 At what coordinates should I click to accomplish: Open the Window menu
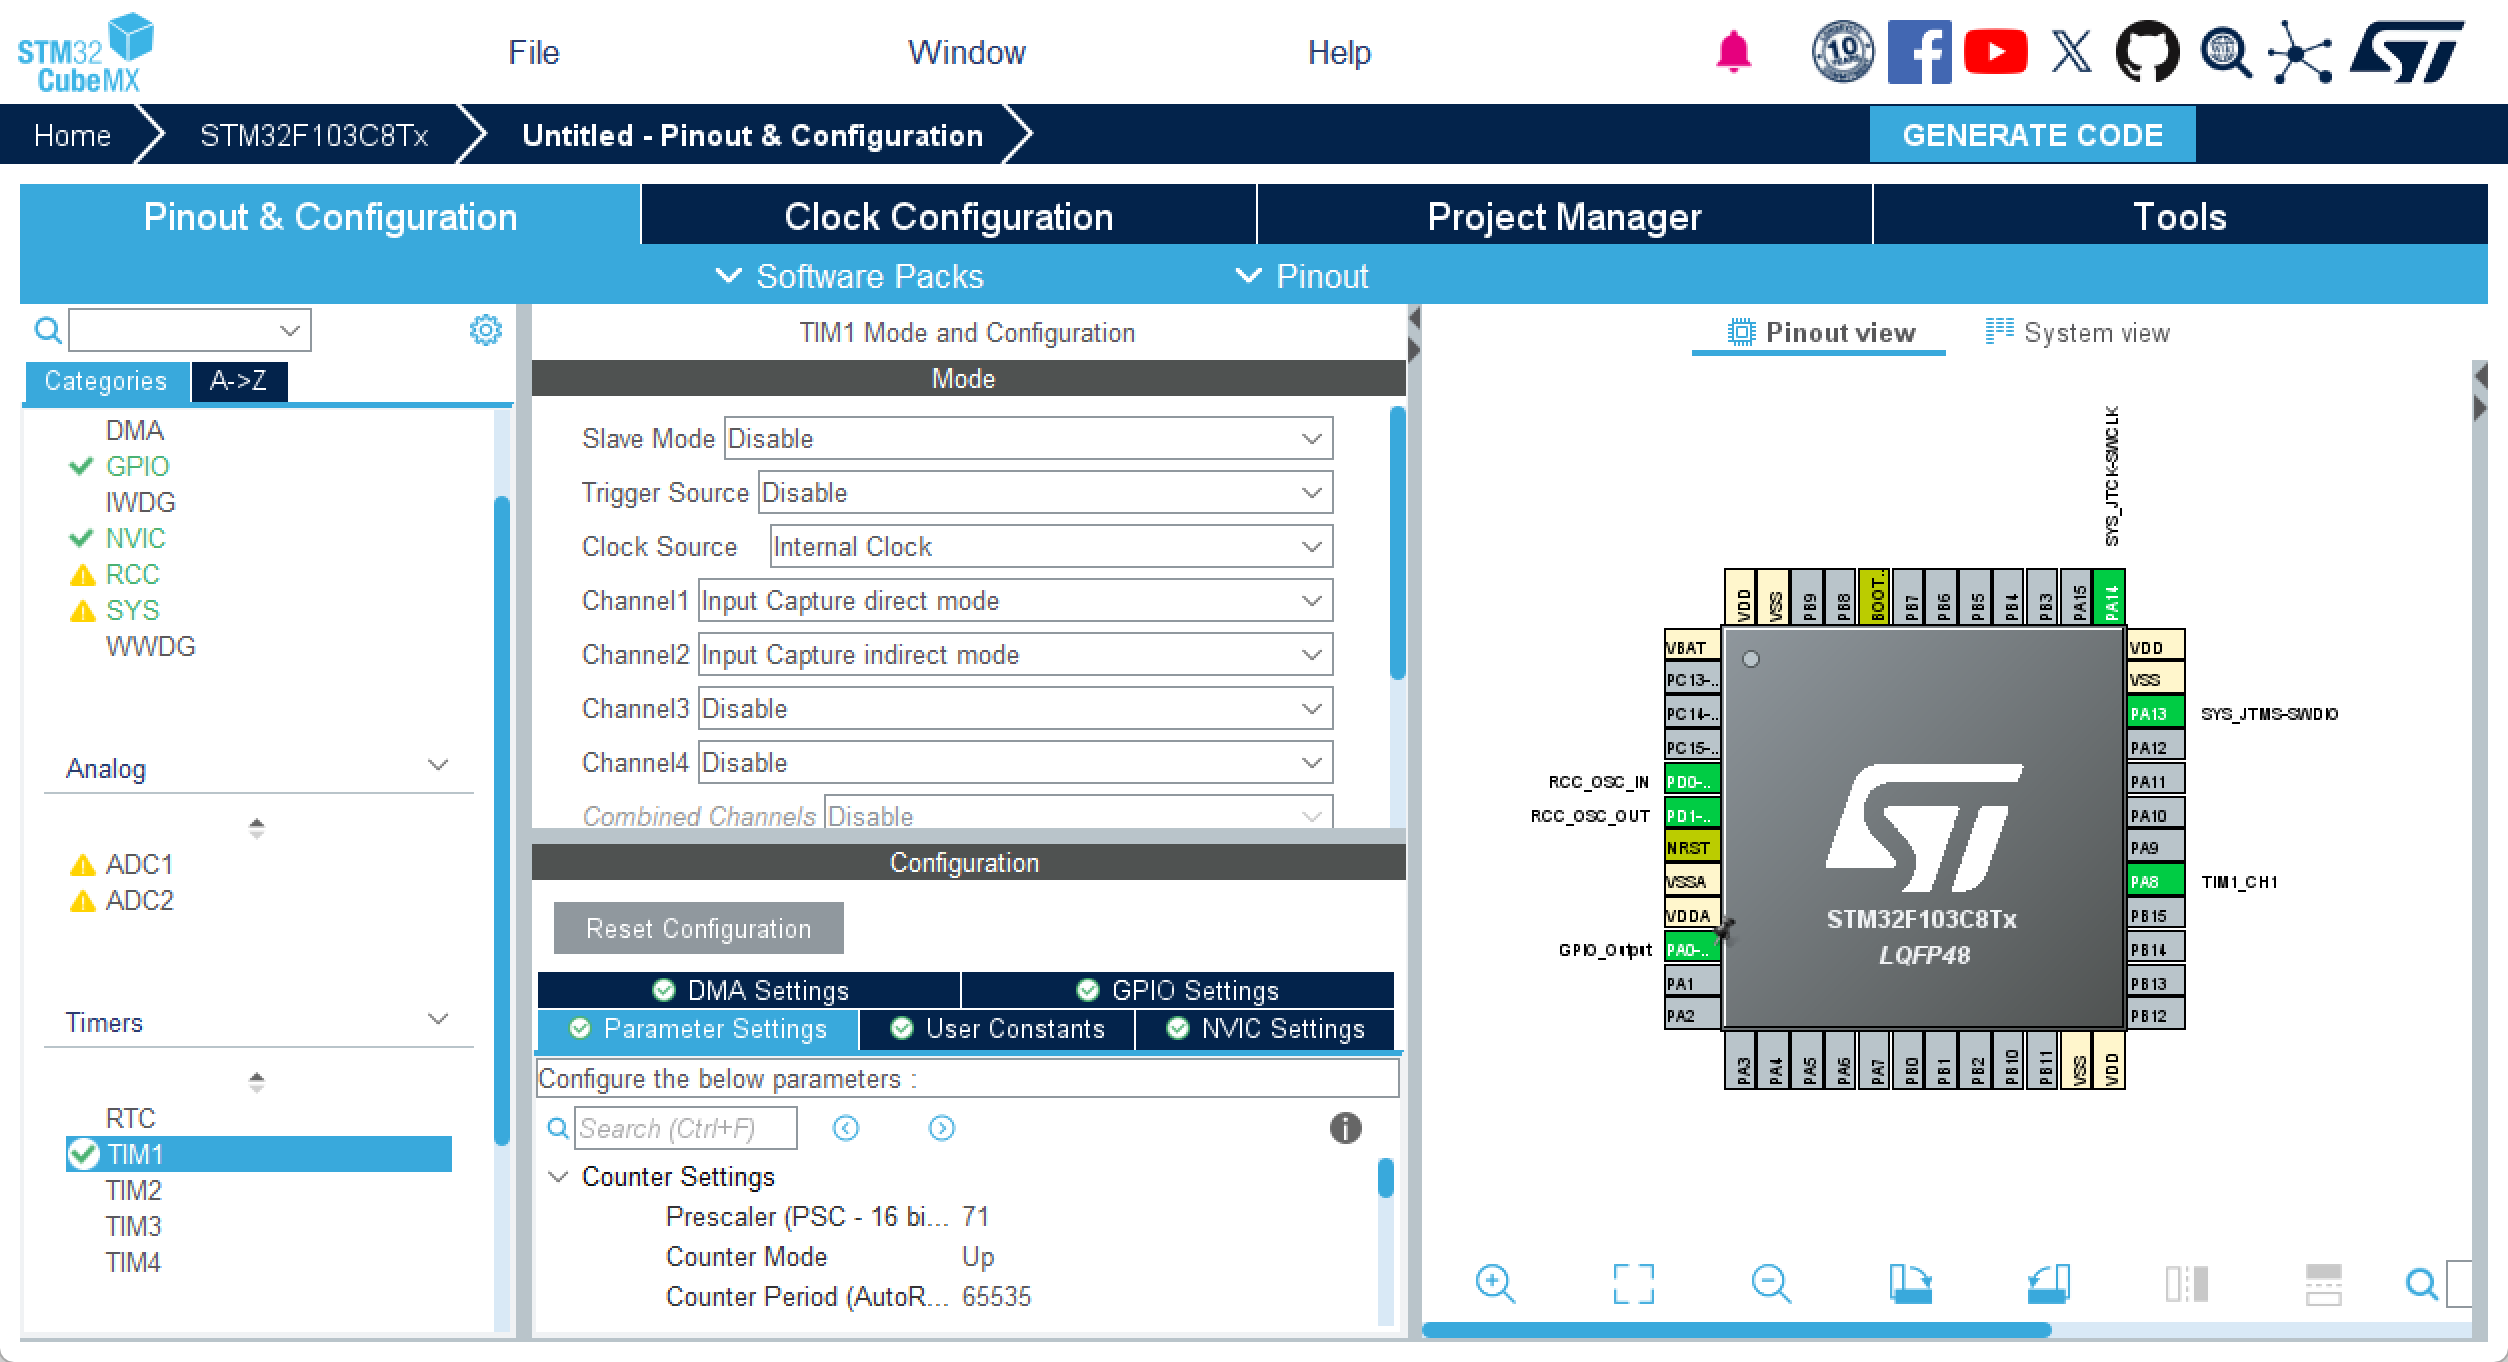[967, 52]
